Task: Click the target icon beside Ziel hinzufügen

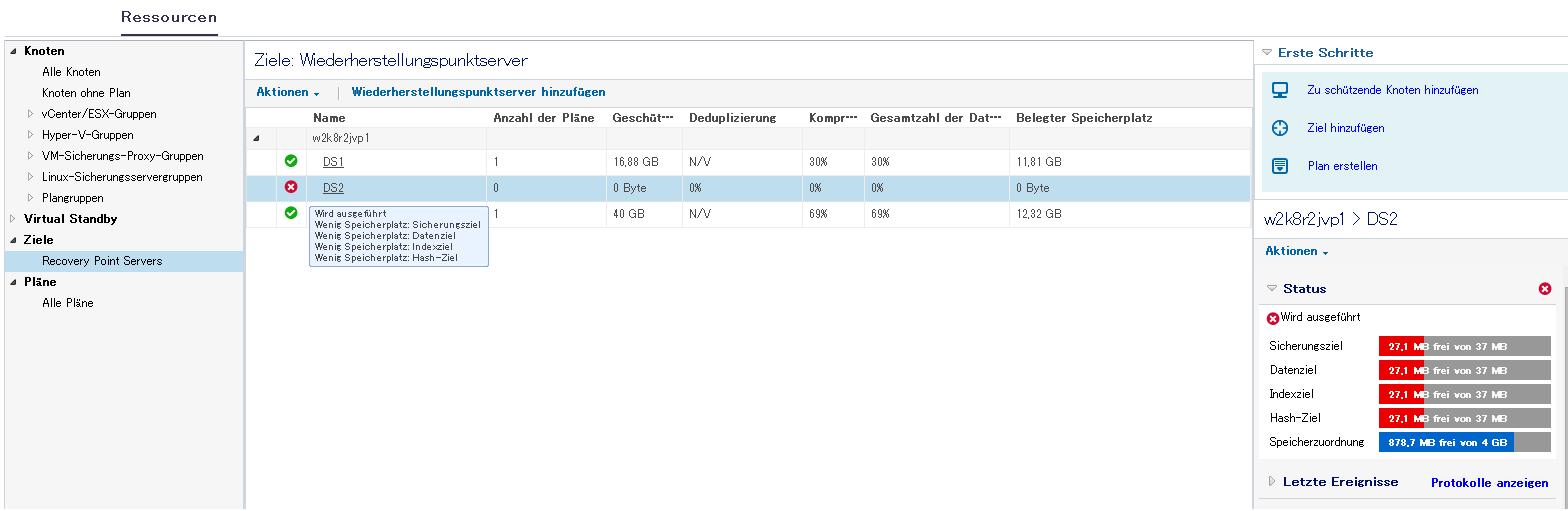Action: pos(1279,128)
